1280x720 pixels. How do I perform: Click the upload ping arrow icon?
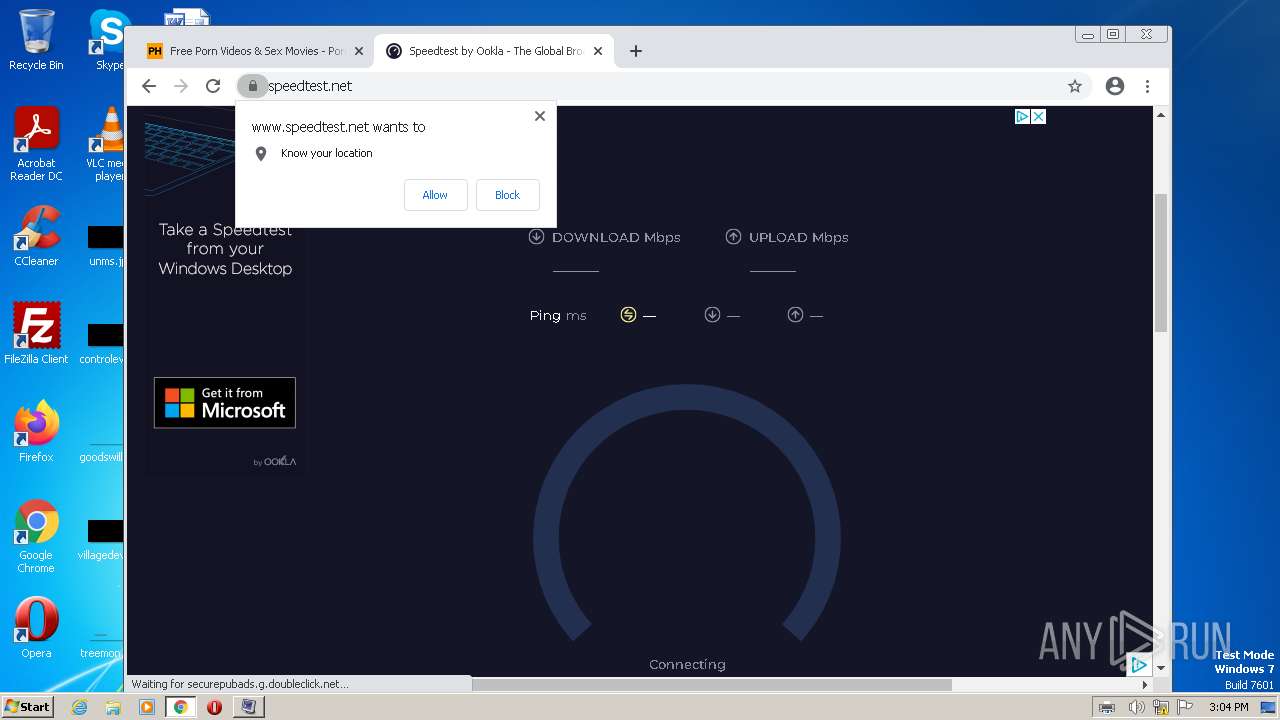(x=795, y=315)
